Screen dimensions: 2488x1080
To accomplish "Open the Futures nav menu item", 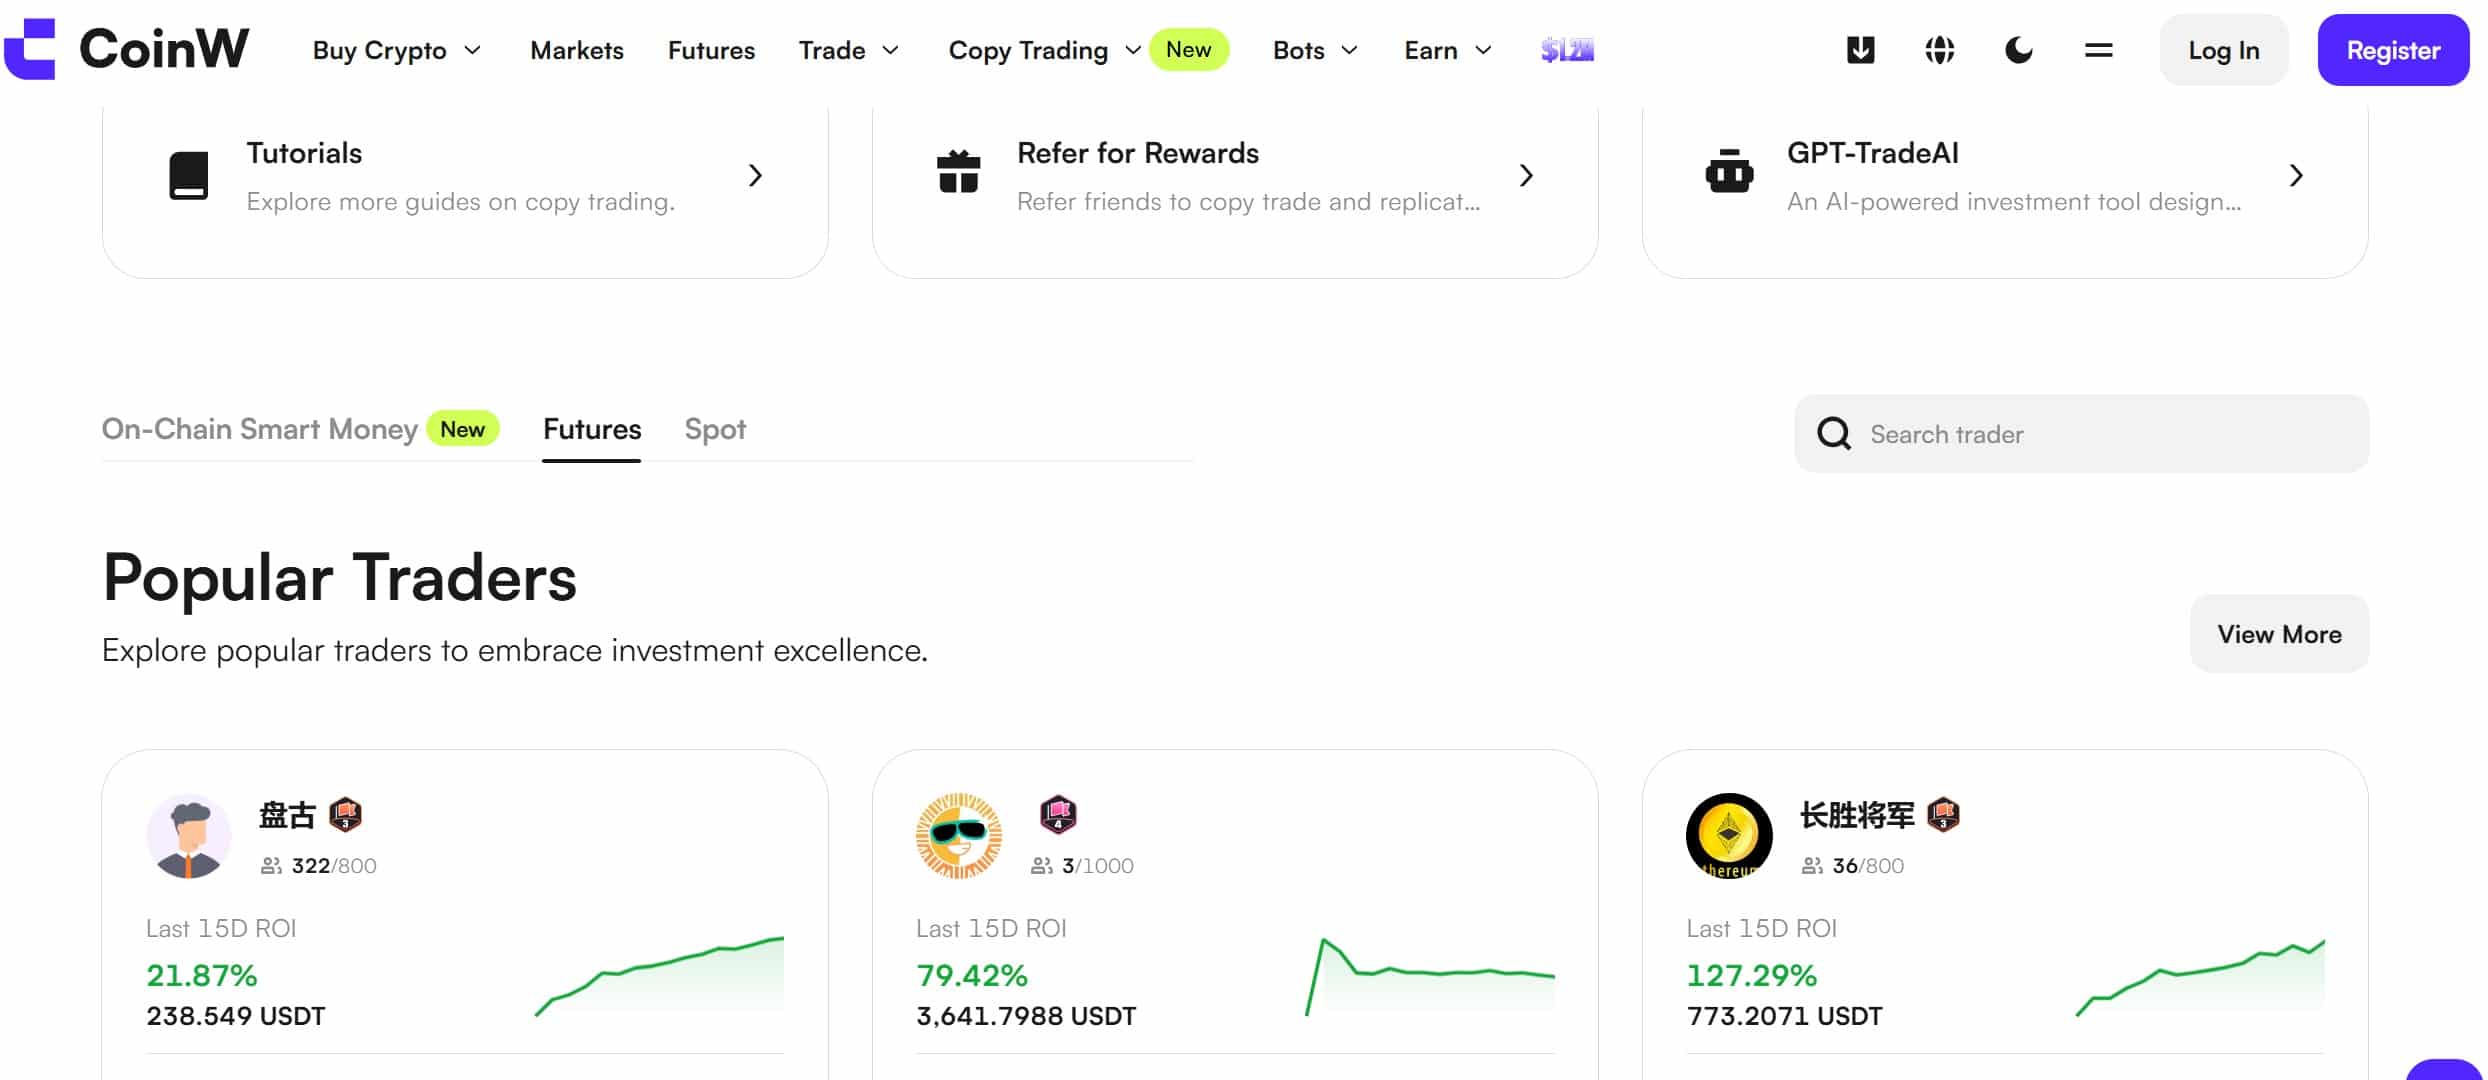I will [x=711, y=50].
